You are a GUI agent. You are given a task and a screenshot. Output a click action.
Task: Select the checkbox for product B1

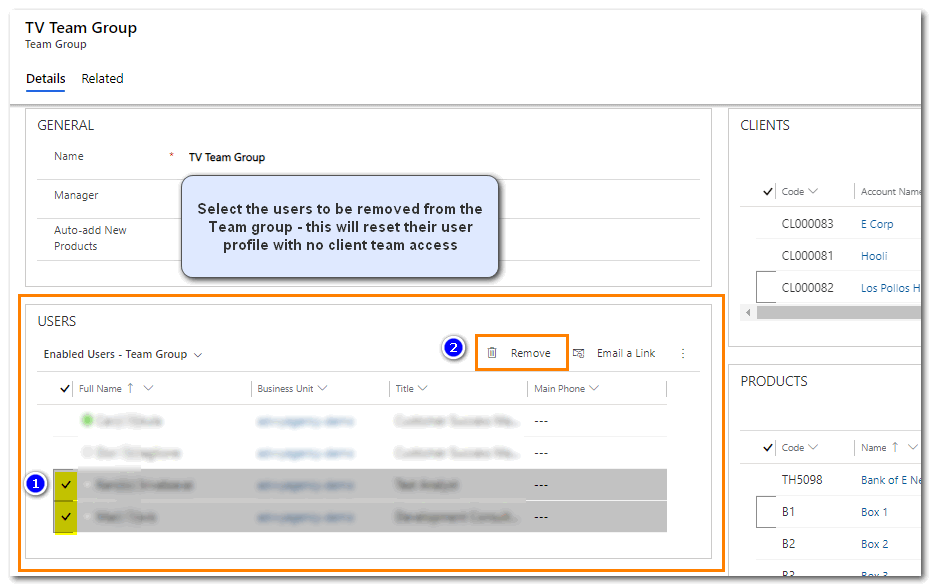(768, 512)
